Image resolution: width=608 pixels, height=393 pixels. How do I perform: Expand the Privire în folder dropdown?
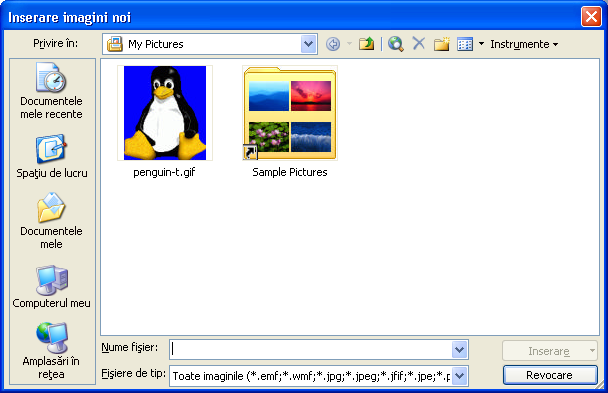coord(309,44)
